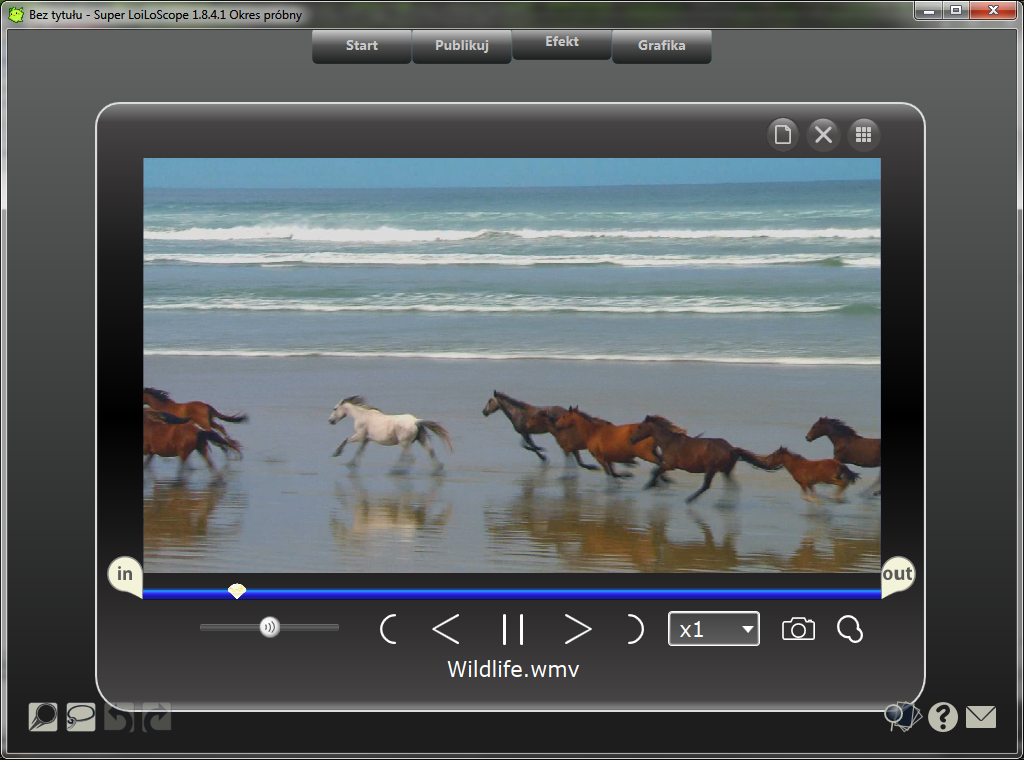Open help with the question mark icon
Screen dimensions: 1024x760
coord(942,717)
